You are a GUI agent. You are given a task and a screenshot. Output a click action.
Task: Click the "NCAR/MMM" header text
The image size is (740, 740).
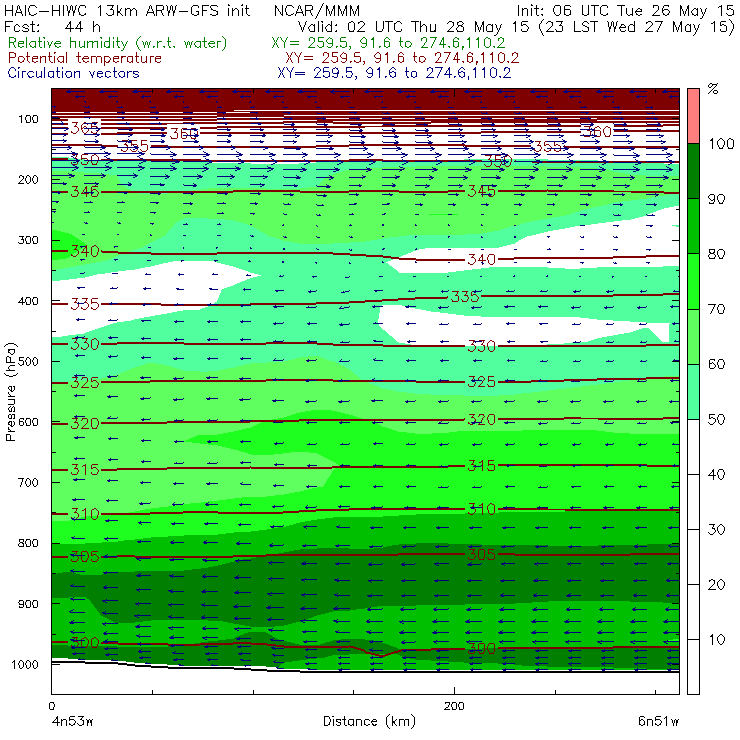click(317, 10)
